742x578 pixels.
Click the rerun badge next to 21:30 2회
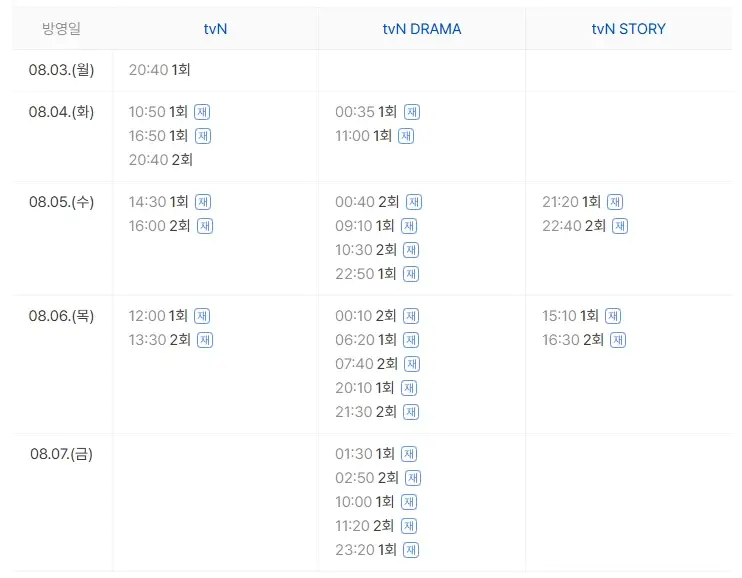coord(411,412)
